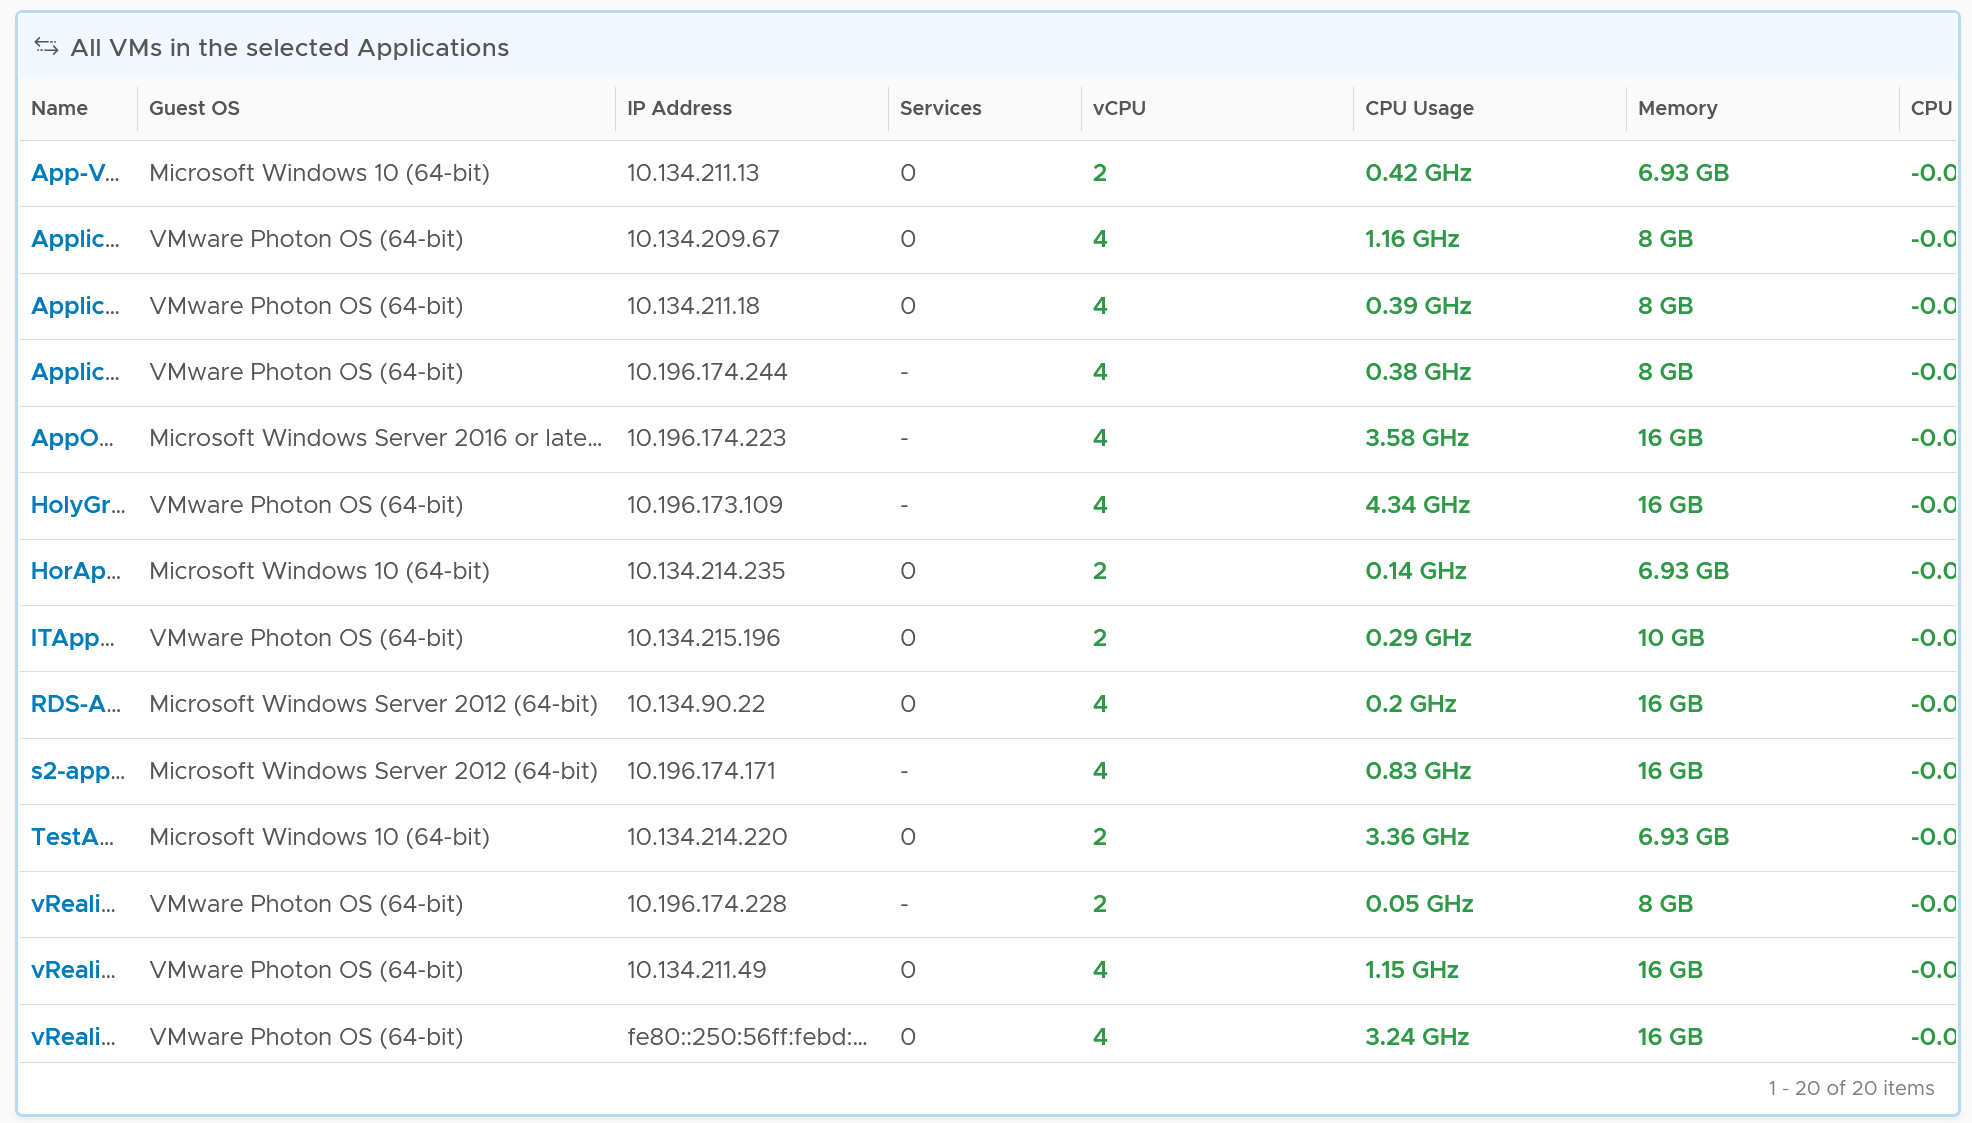1972x1123 pixels.
Task: Sort by IP Address column header
Action: tap(679, 108)
